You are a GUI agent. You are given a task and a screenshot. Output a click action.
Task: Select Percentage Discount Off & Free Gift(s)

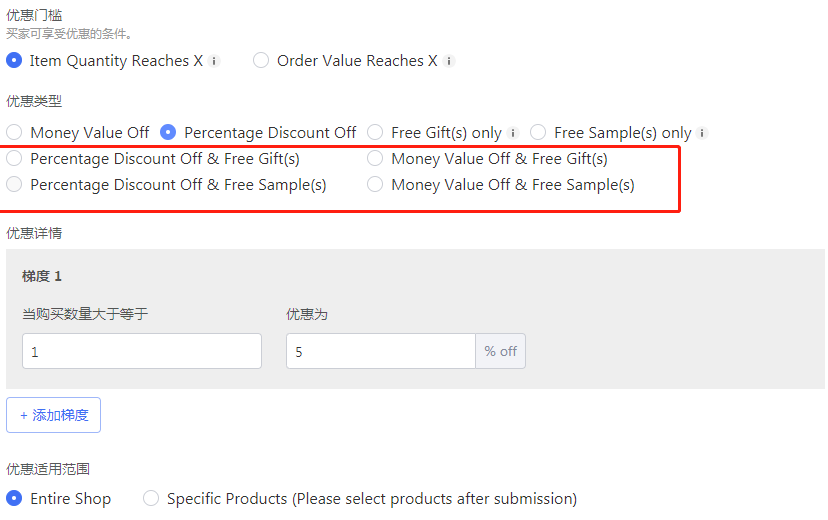14,158
